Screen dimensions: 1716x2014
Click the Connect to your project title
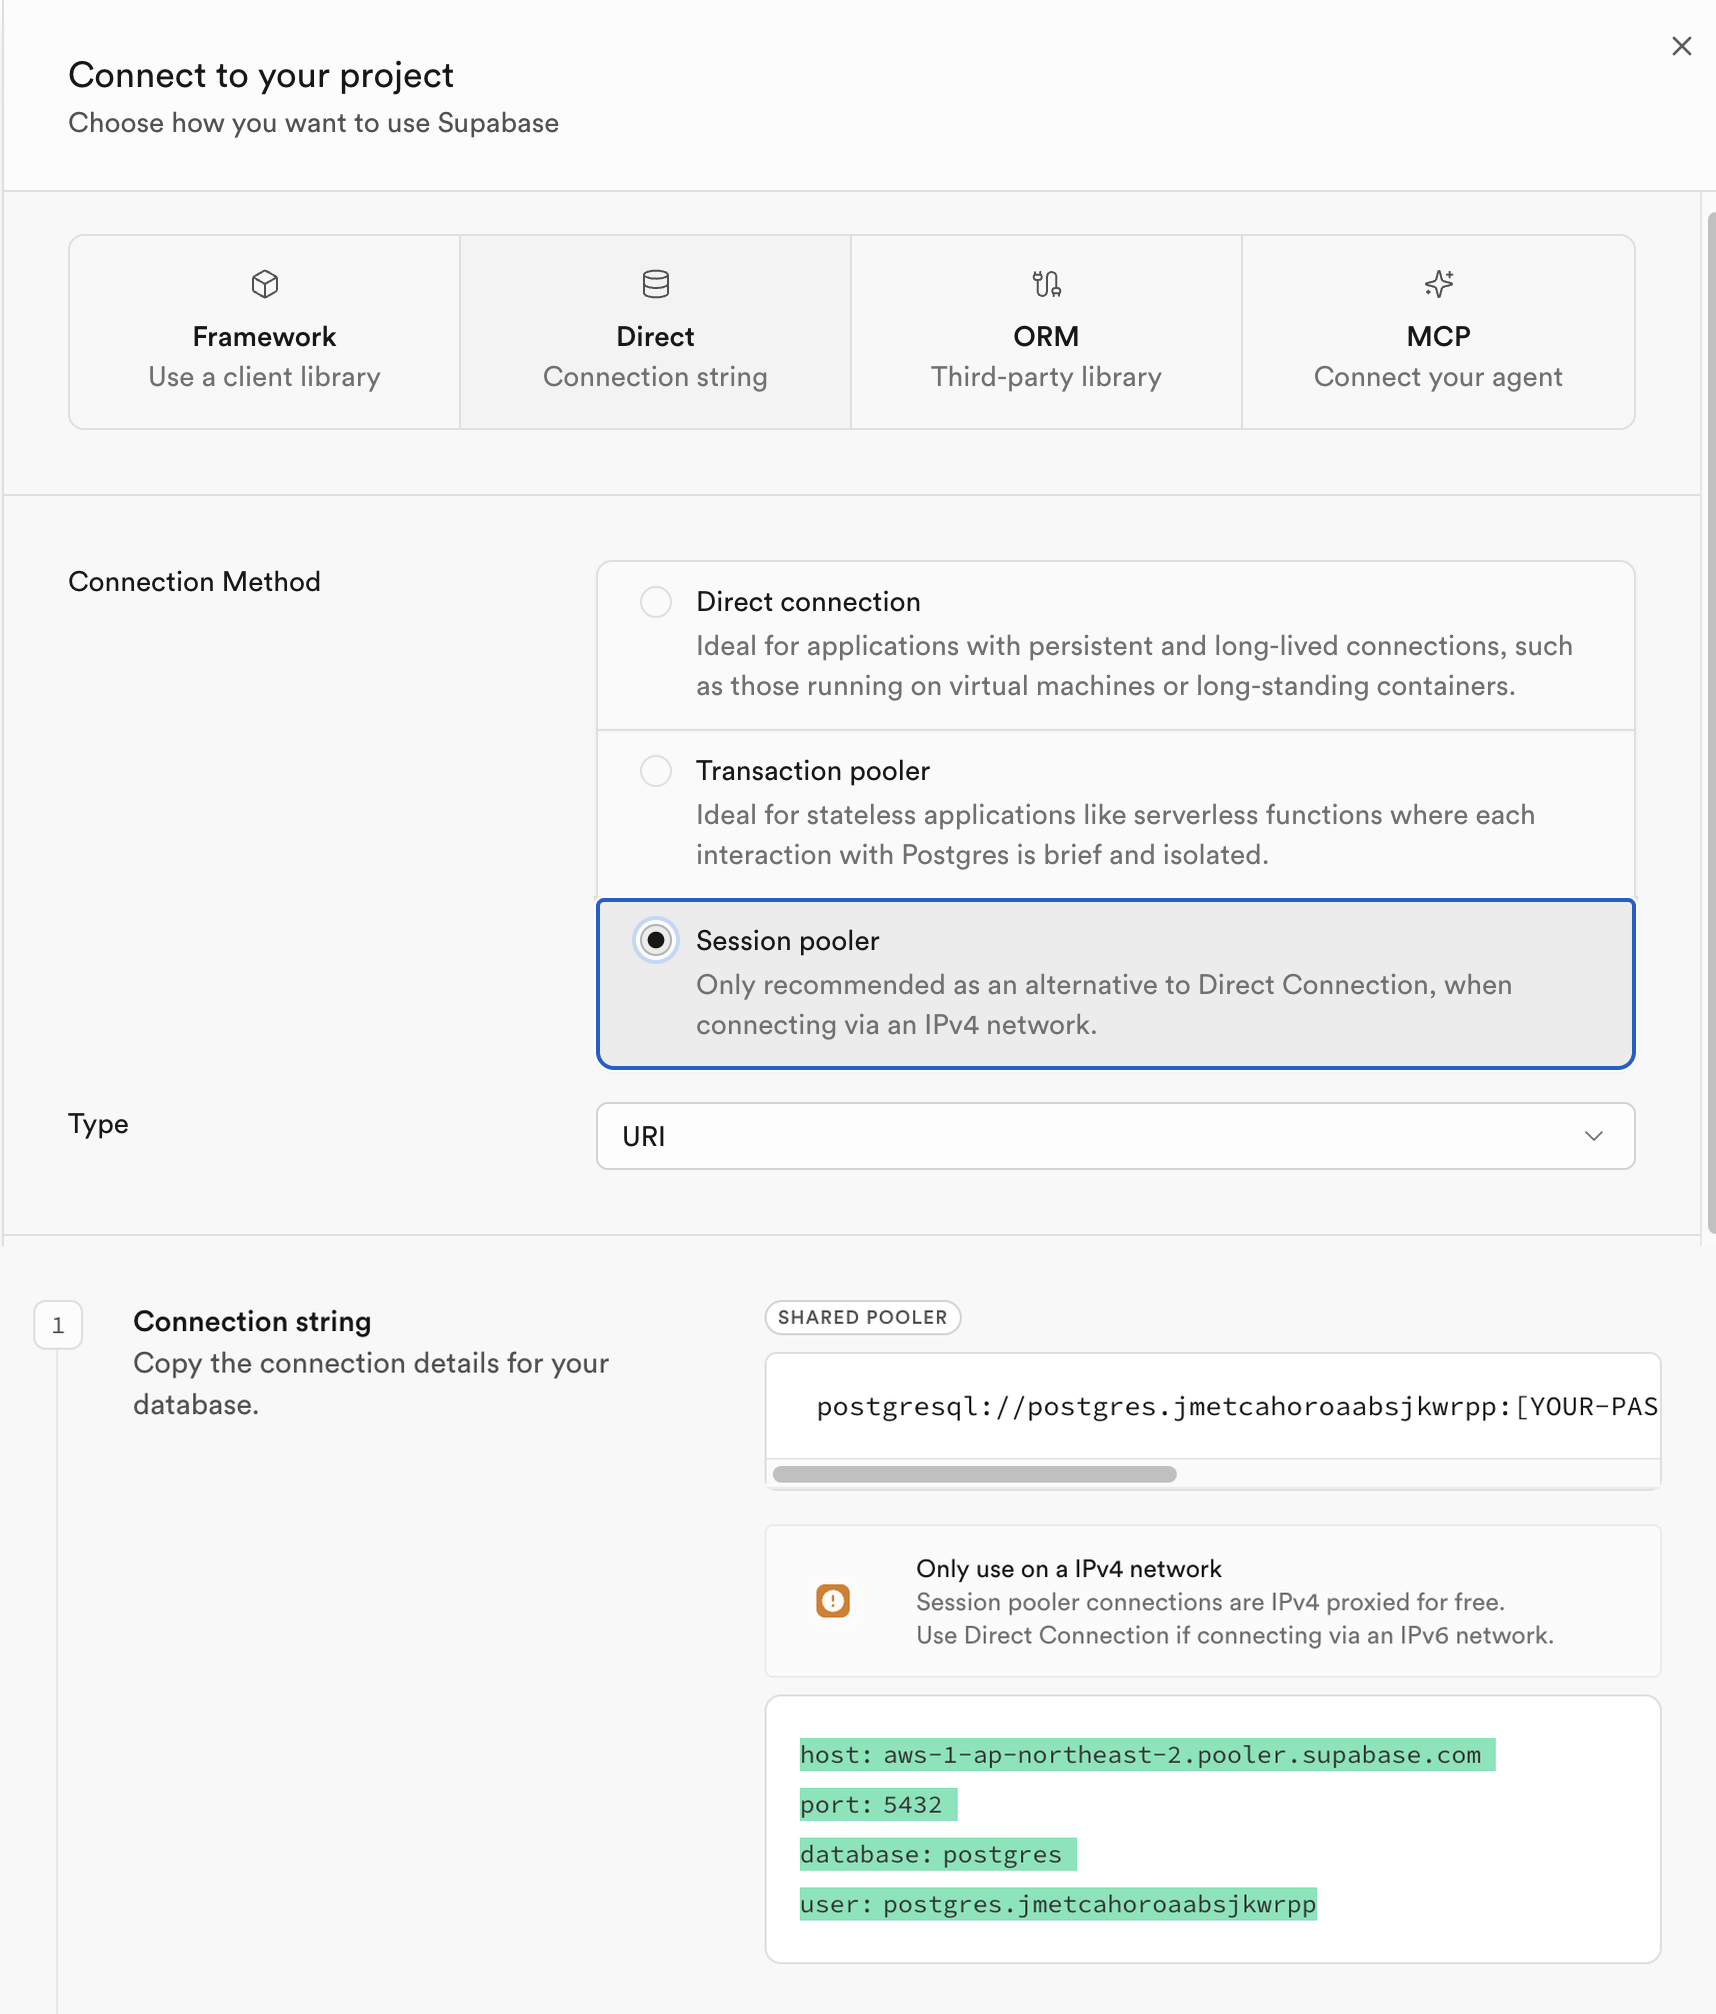261,75
